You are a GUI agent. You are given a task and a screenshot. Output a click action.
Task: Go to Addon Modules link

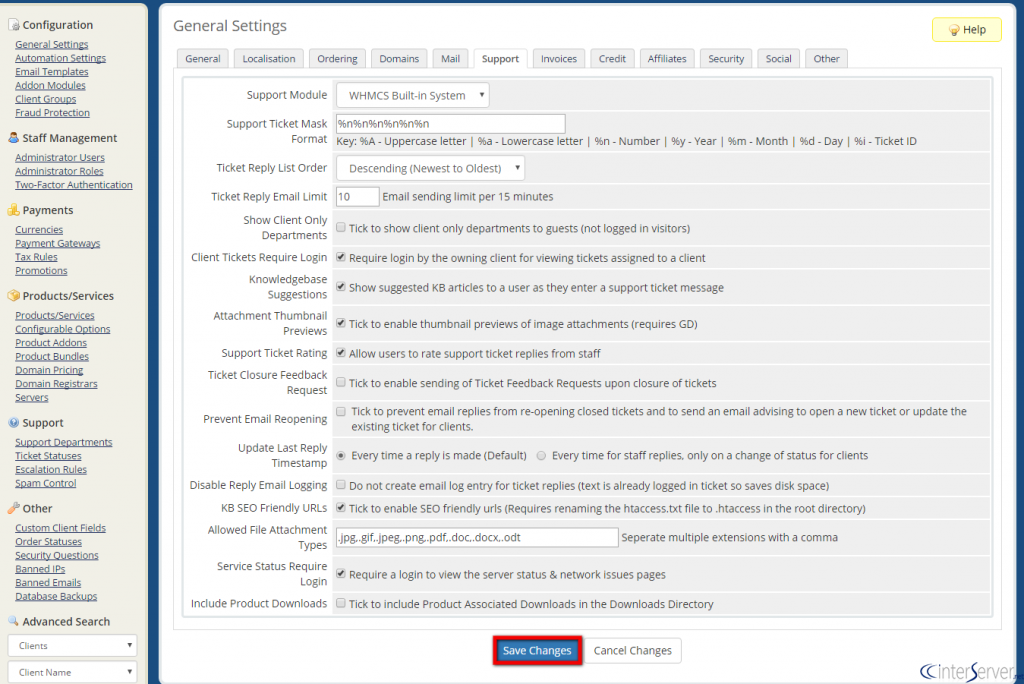click(50, 86)
